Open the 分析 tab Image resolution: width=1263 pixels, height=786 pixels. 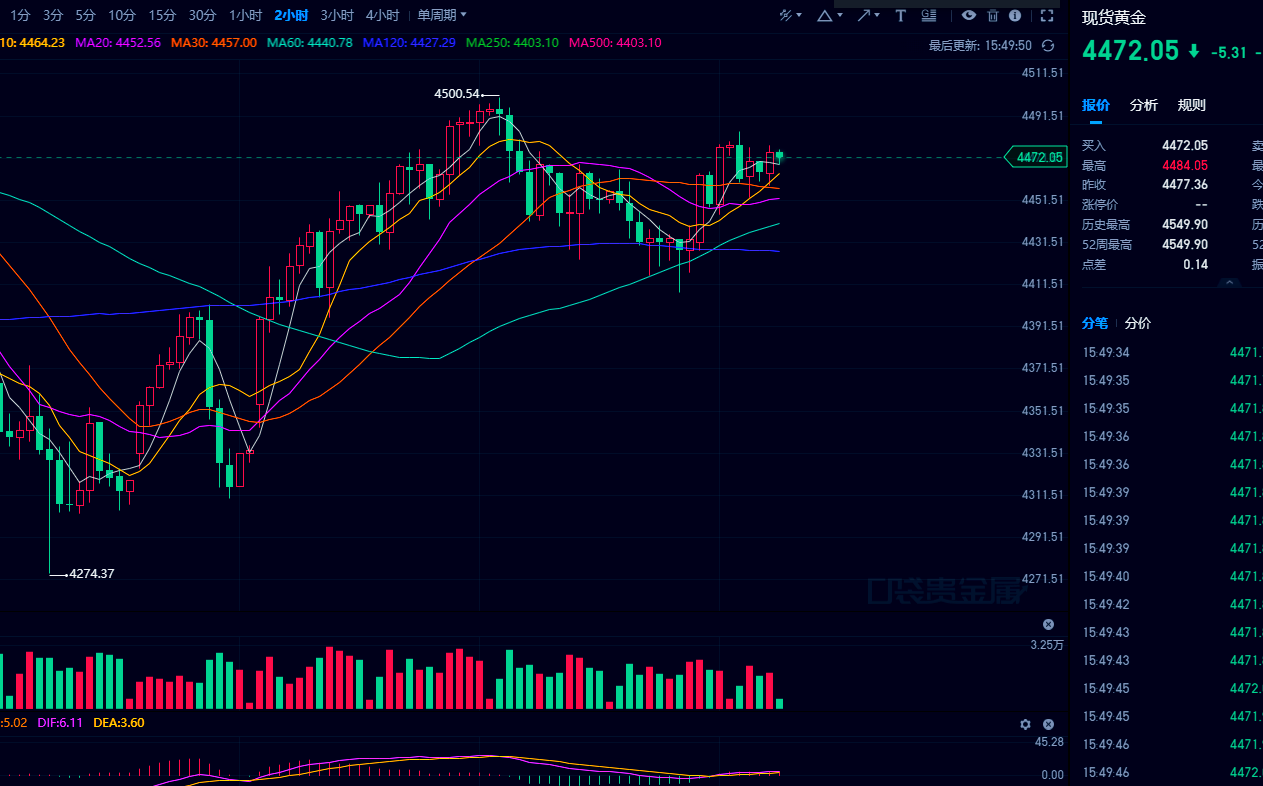[1144, 105]
